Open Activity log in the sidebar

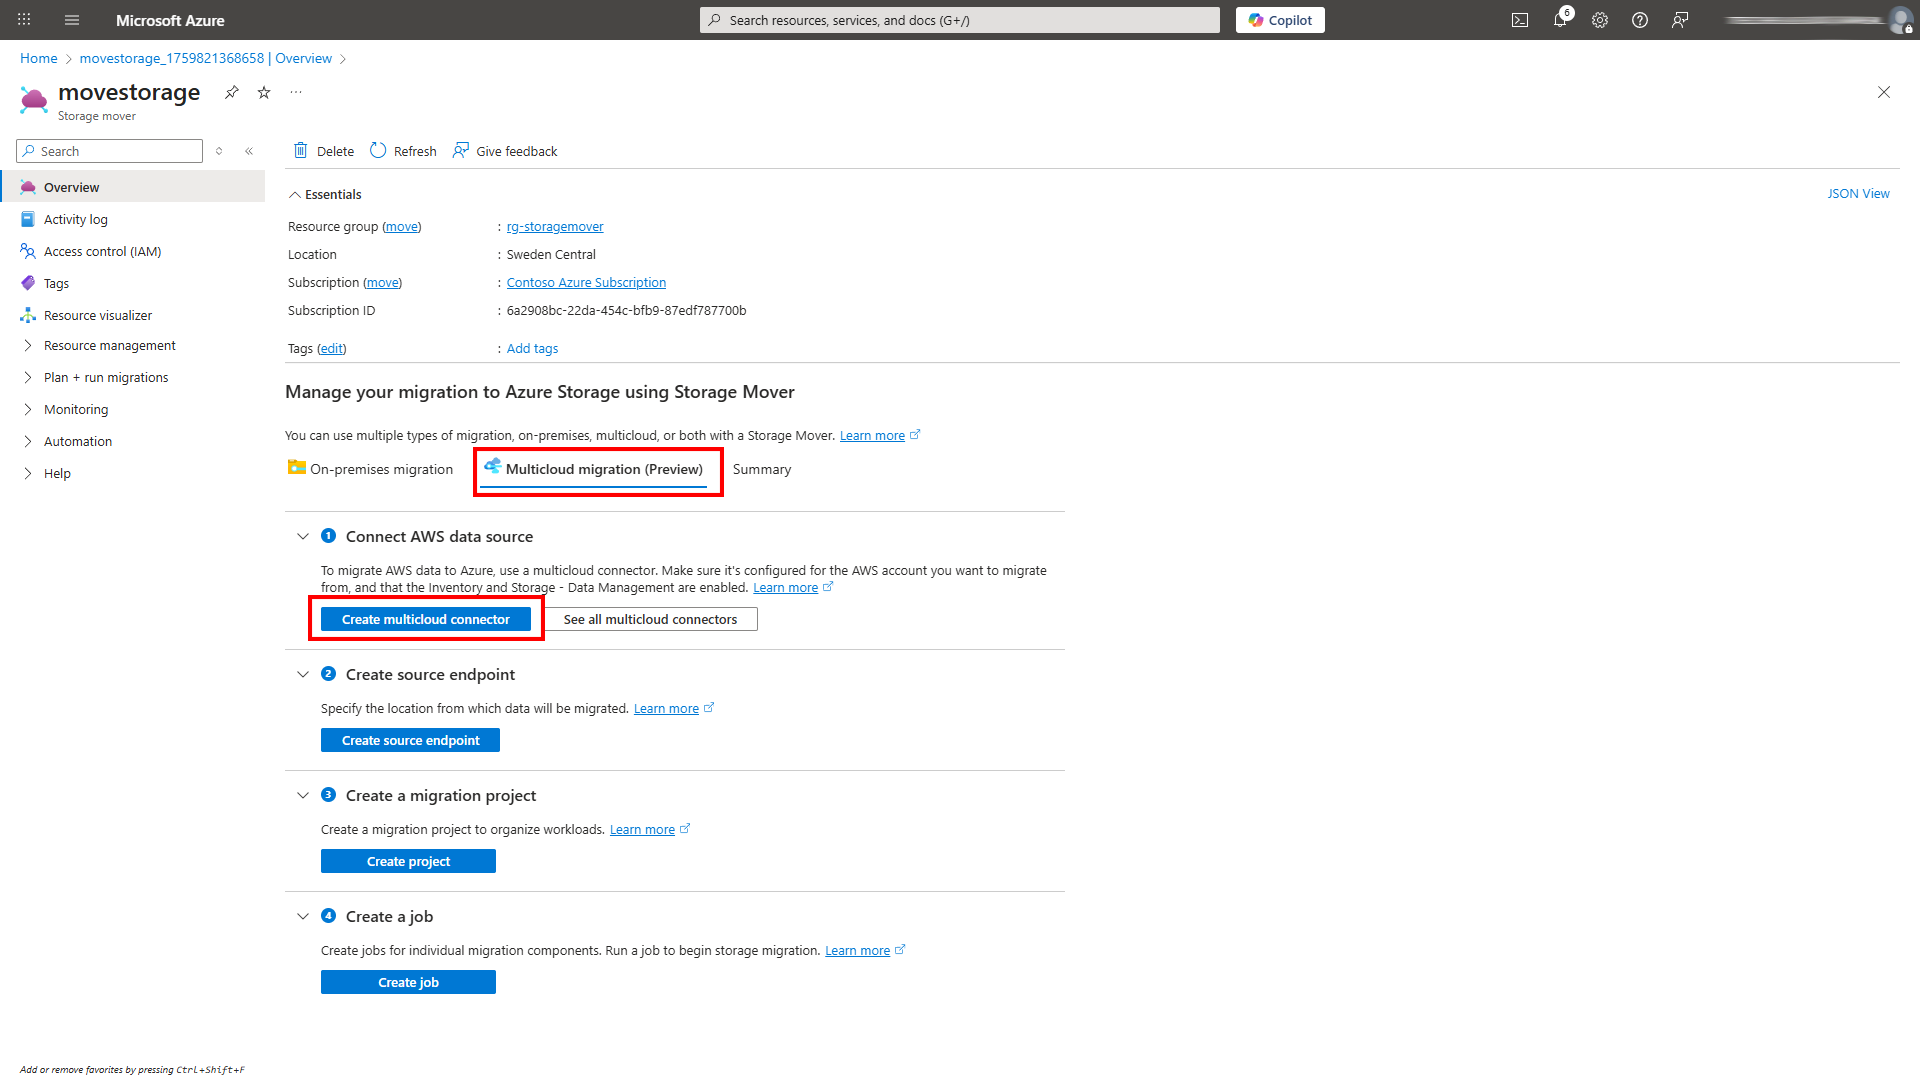point(74,219)
